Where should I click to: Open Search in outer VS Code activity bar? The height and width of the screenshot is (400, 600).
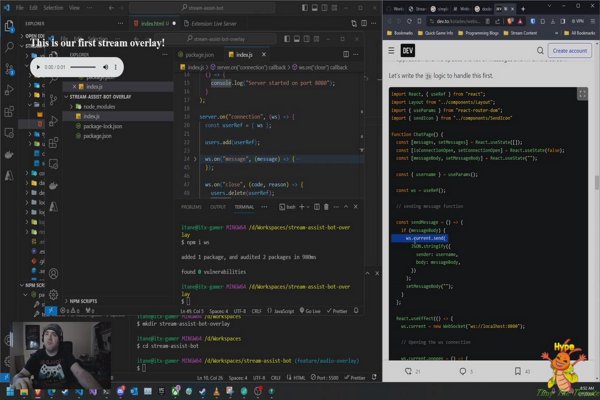[9, 47]
